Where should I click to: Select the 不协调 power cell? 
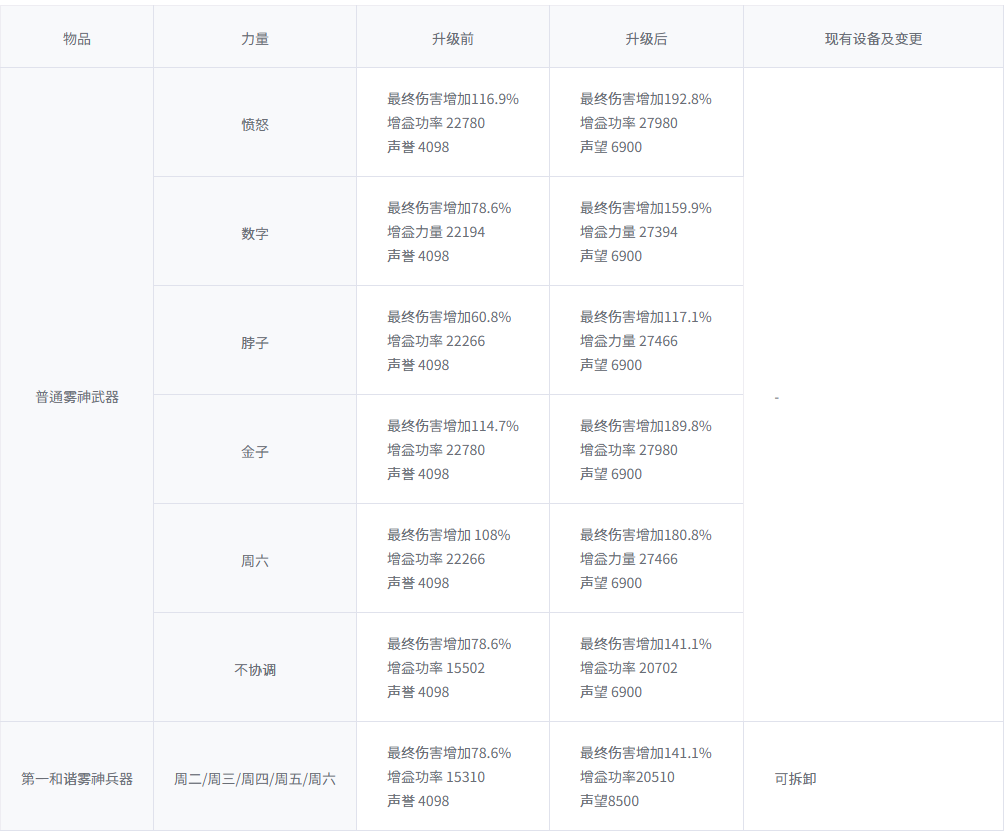[254, 667]
